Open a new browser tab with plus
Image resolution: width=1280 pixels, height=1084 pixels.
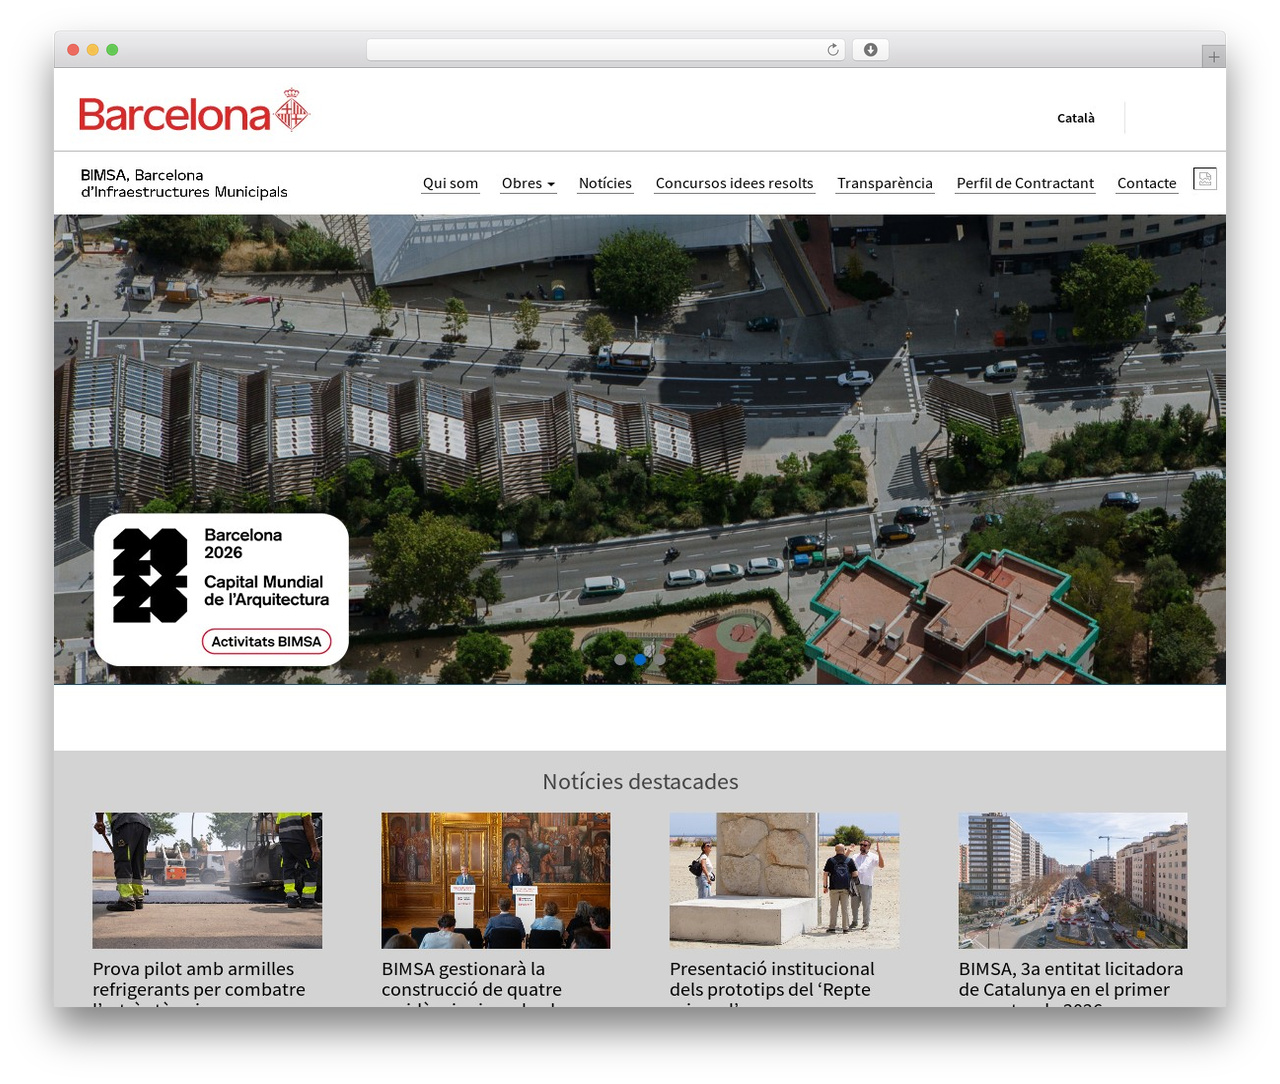1213,57
